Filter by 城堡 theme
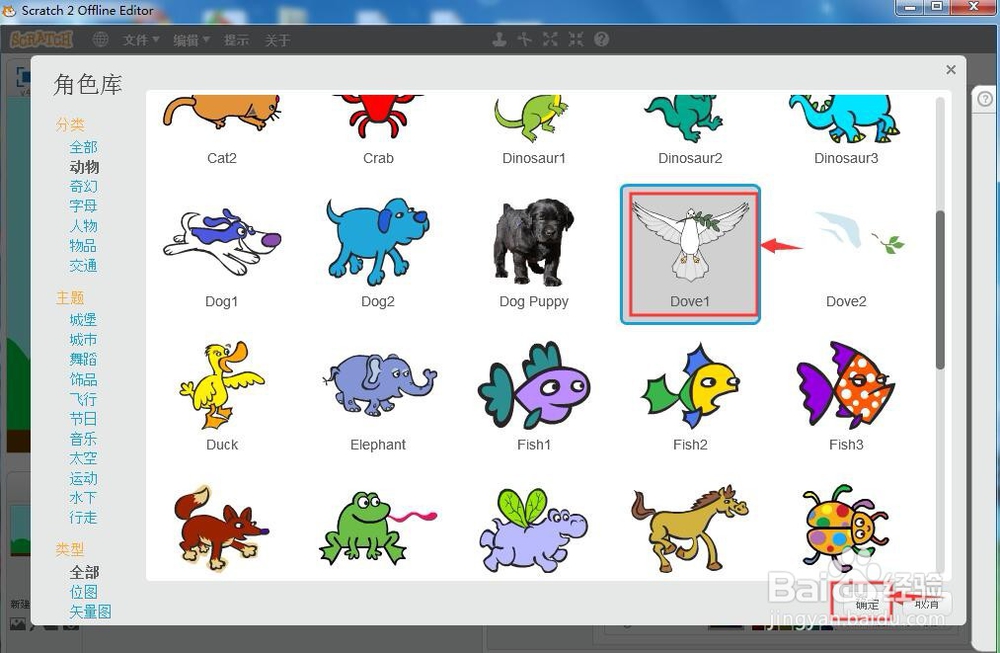The image size is (1000, 653). pos(84,320)
